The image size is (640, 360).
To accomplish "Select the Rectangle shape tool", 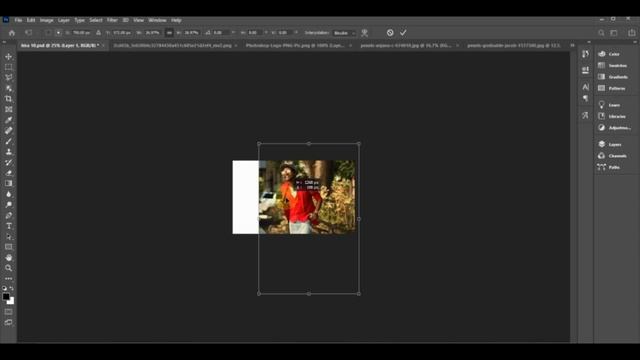I will (x=9, y=247).
